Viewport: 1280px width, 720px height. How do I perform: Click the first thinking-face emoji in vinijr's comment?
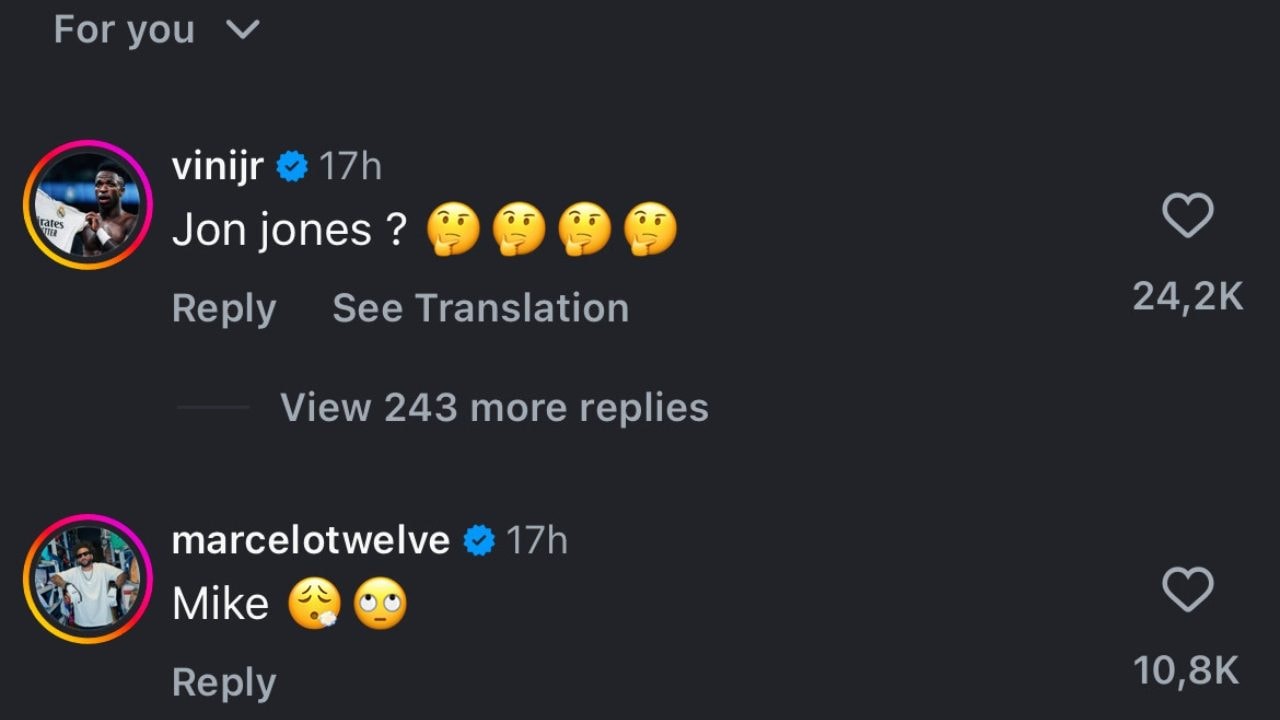tap(453, 230)
